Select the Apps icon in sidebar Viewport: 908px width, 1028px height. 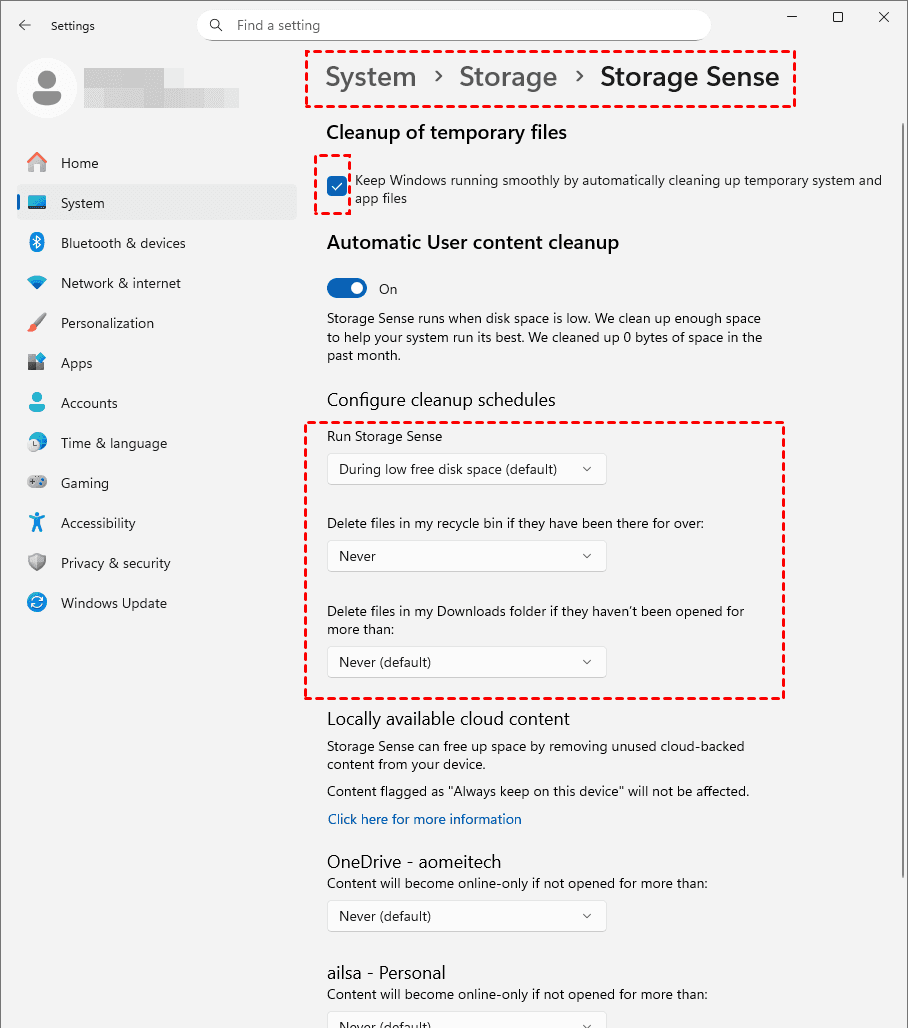click(37, 363)
